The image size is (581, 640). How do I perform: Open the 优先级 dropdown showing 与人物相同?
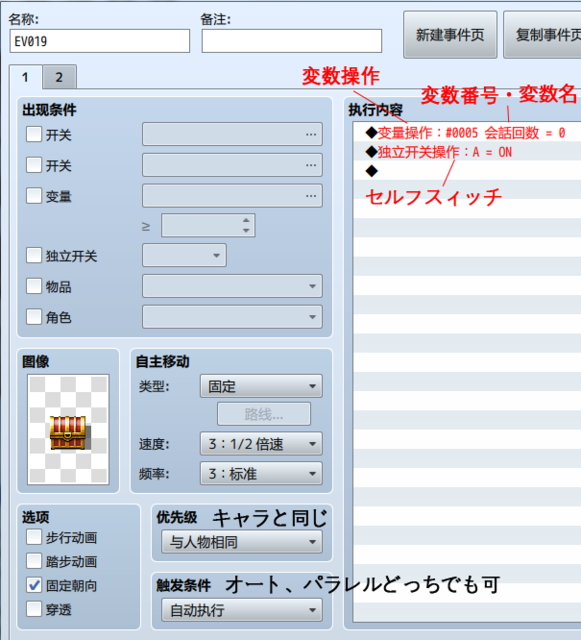242,542
